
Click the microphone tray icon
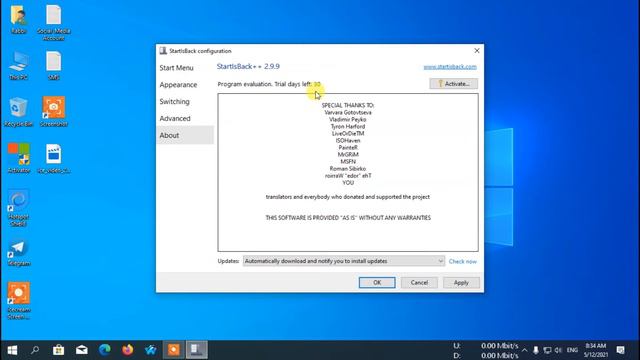tap(536, 350)
